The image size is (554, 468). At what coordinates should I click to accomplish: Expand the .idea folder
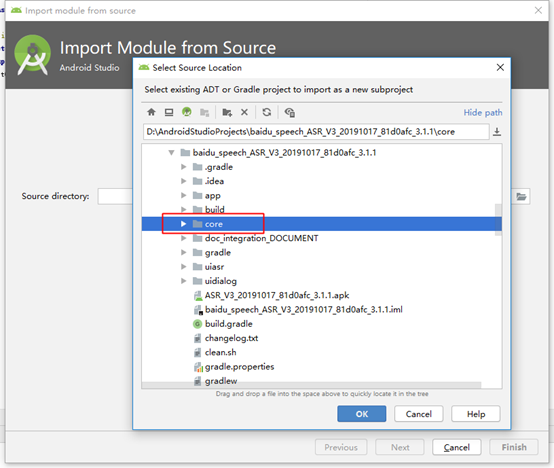(x=183, y=181)
